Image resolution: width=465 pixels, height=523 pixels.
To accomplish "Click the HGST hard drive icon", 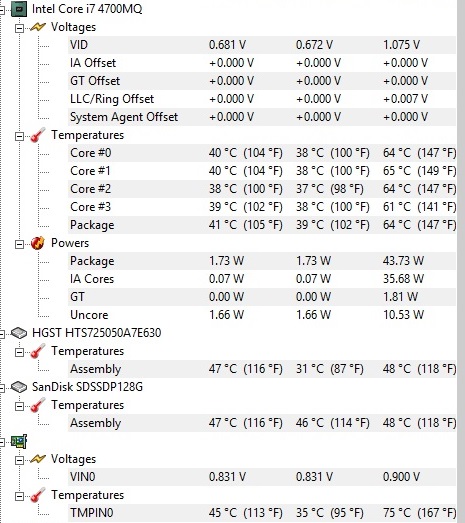I will (x=19, y=333).
